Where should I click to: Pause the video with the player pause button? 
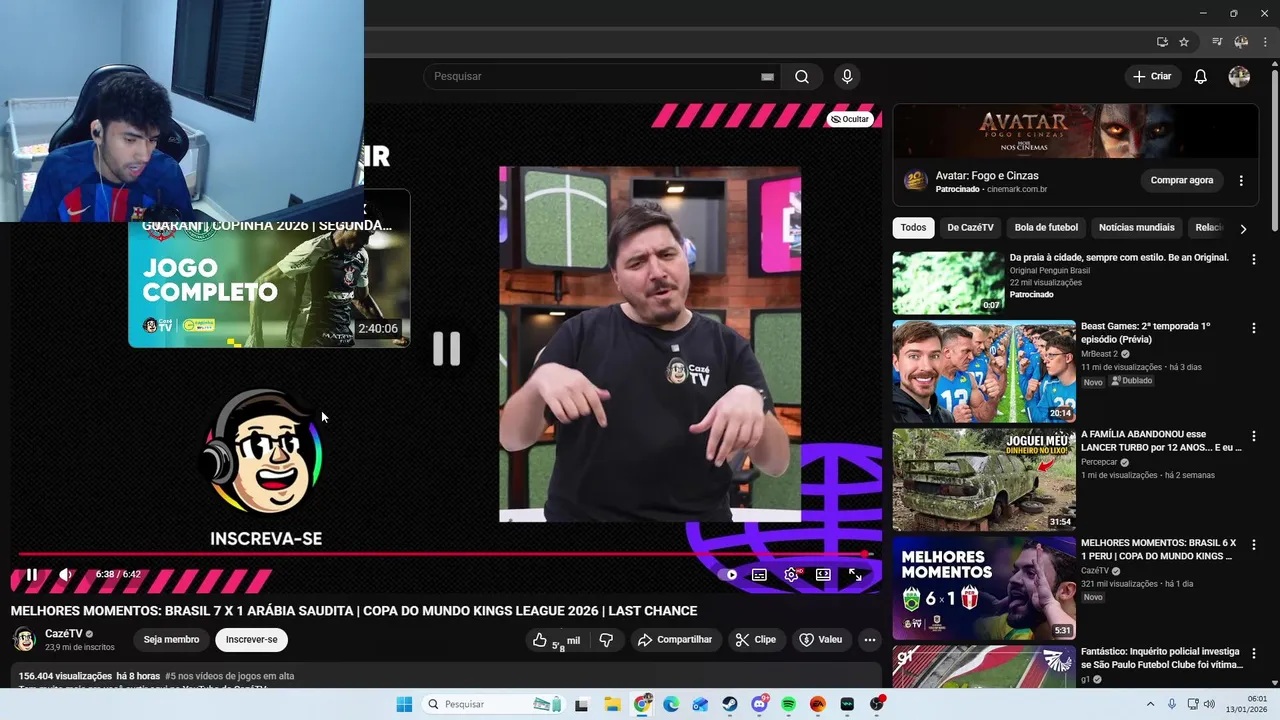(x=31, y=575)
